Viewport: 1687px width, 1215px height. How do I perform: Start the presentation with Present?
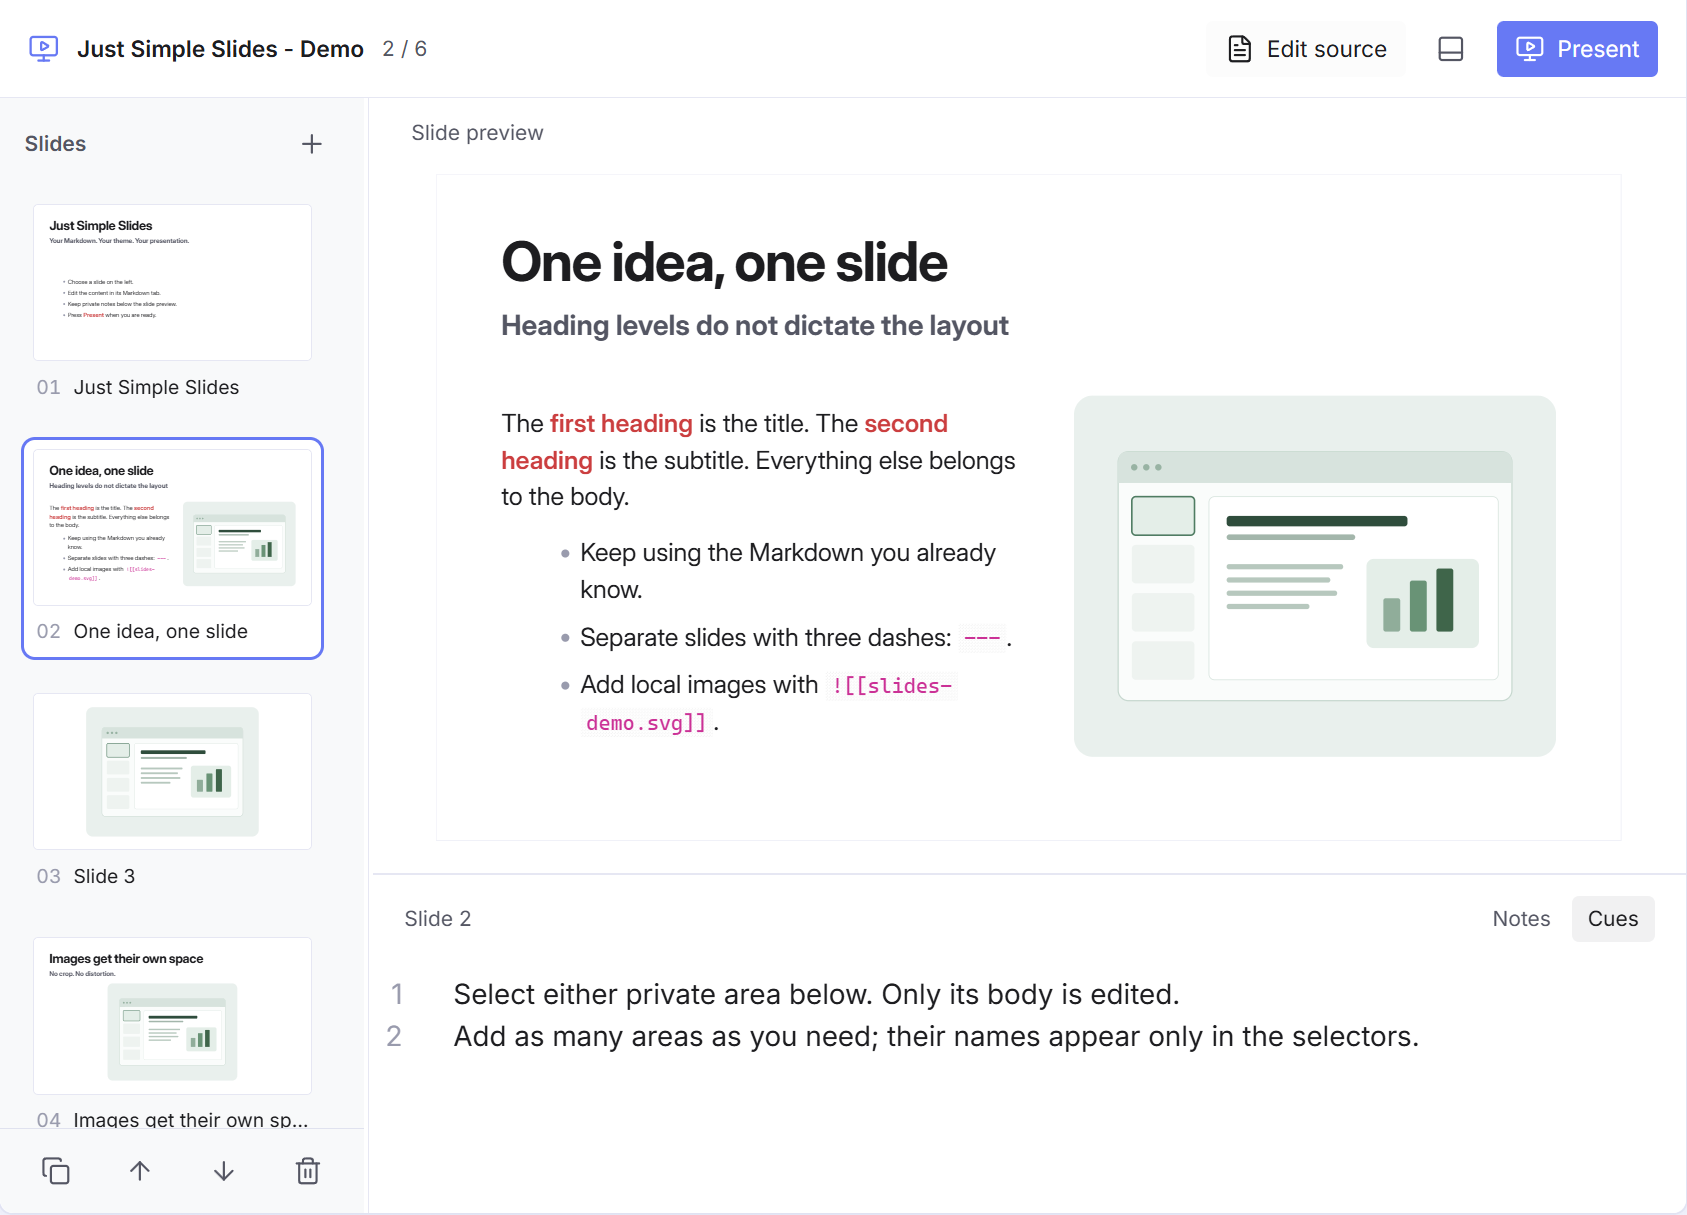(x=1577, y=49)
